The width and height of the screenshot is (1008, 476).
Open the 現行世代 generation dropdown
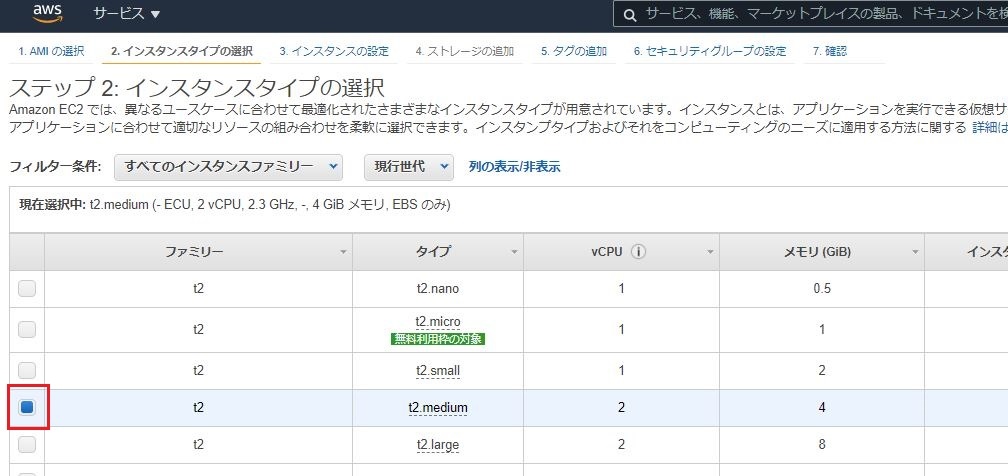coord(409,167)
